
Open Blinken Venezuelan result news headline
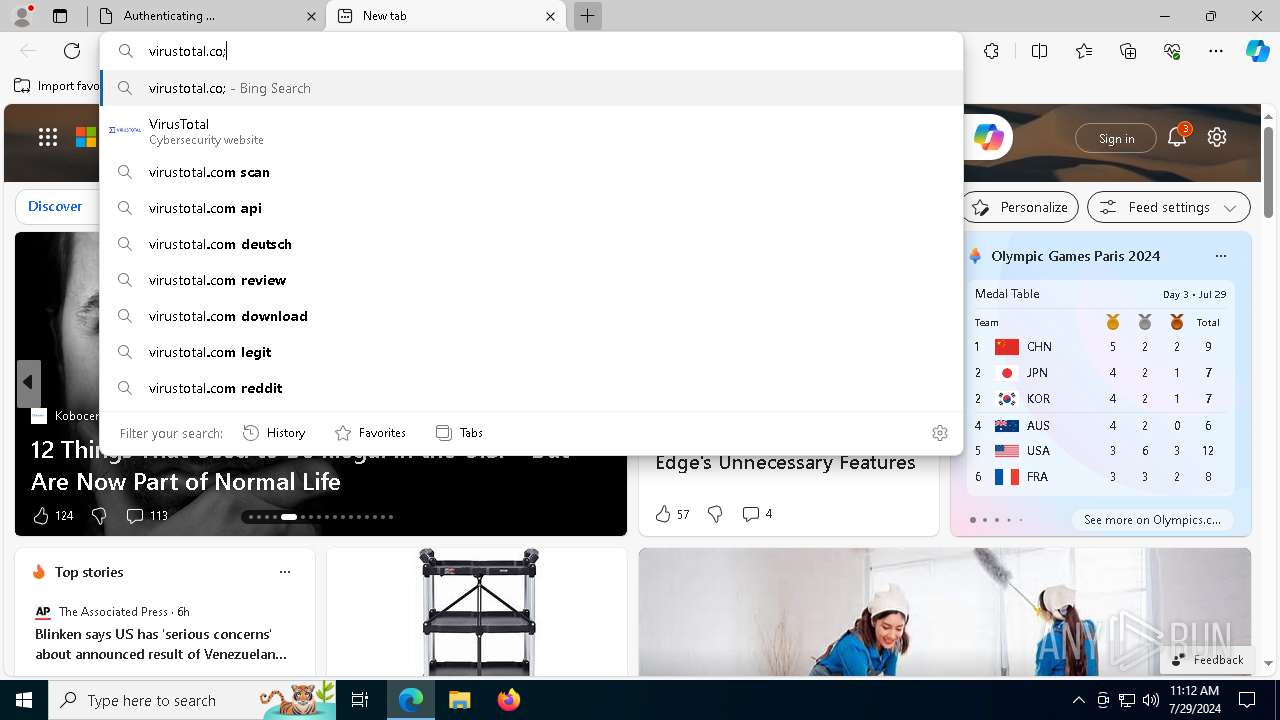pyautogui.click(x=161, y=644)
